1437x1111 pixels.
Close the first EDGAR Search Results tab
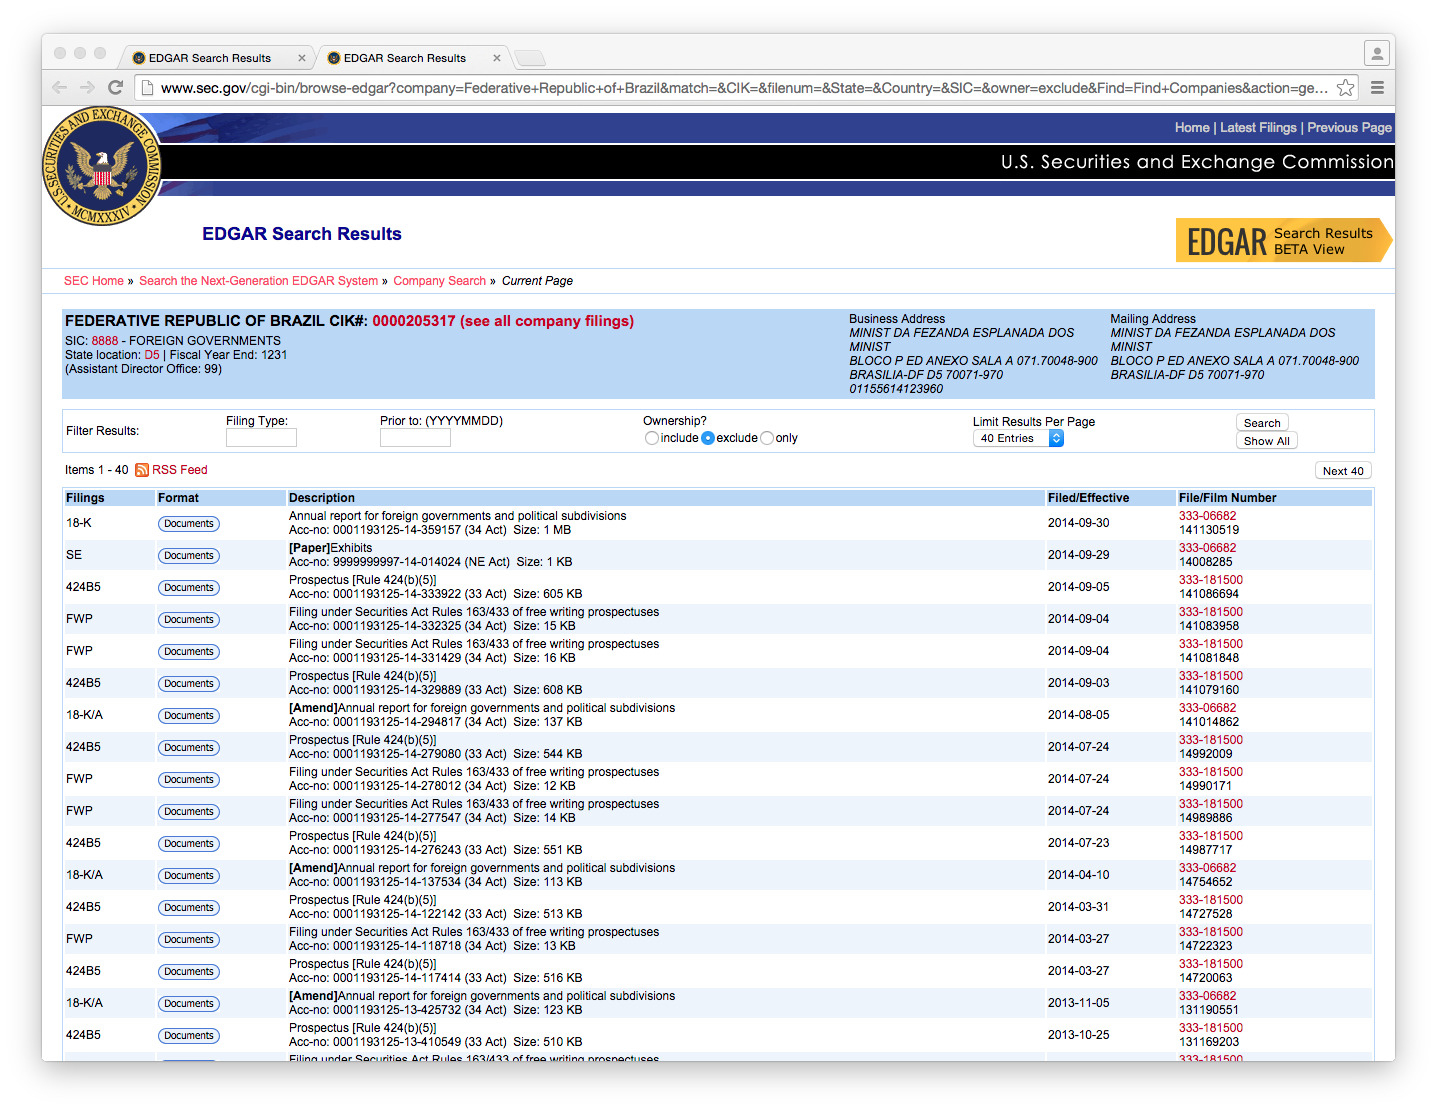pos(302,58)
